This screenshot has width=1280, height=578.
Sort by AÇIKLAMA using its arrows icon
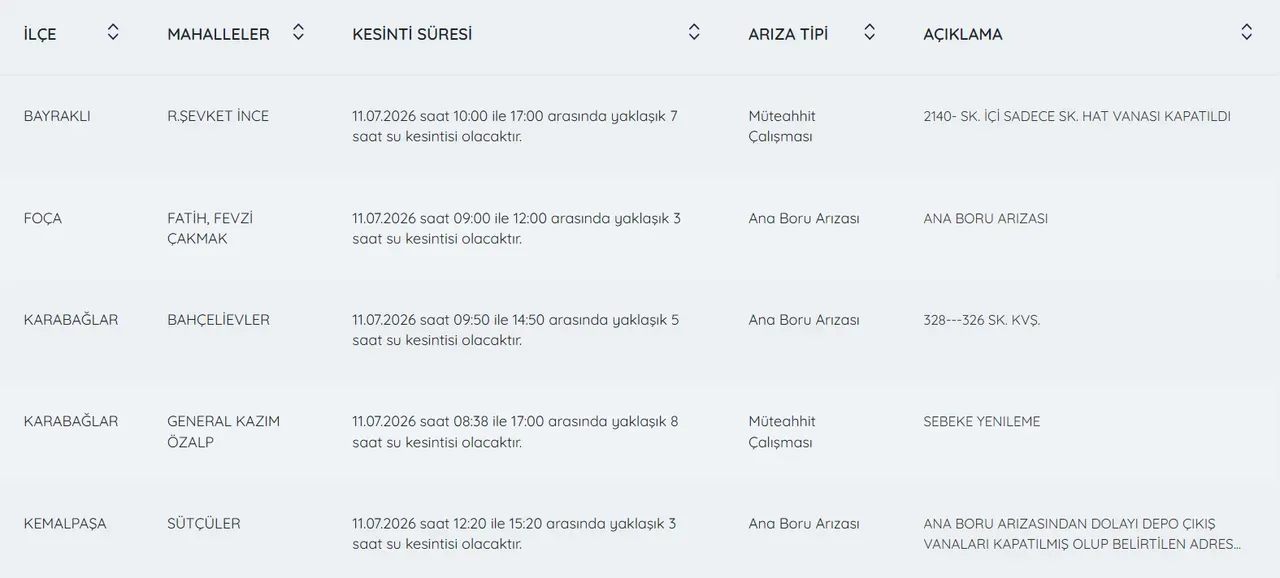point(1247,32)
